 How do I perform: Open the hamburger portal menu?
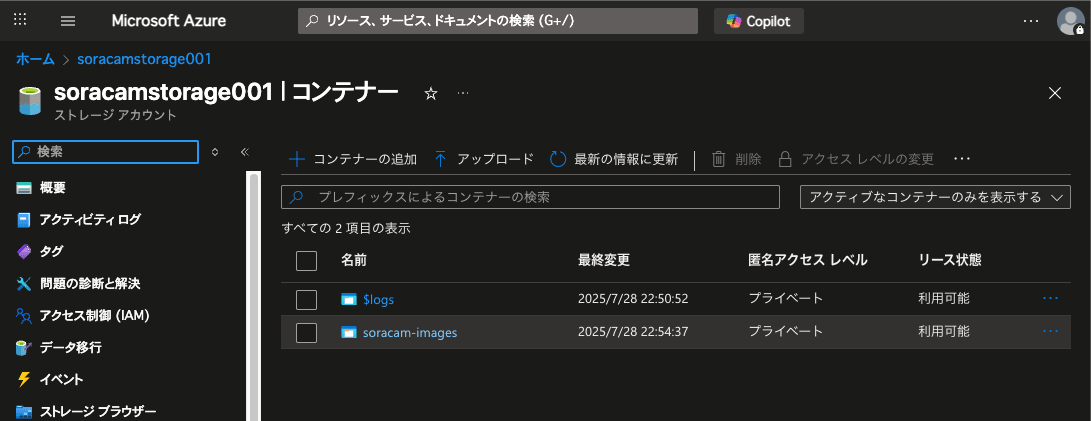pyautogui.click(x=67, y=21)
